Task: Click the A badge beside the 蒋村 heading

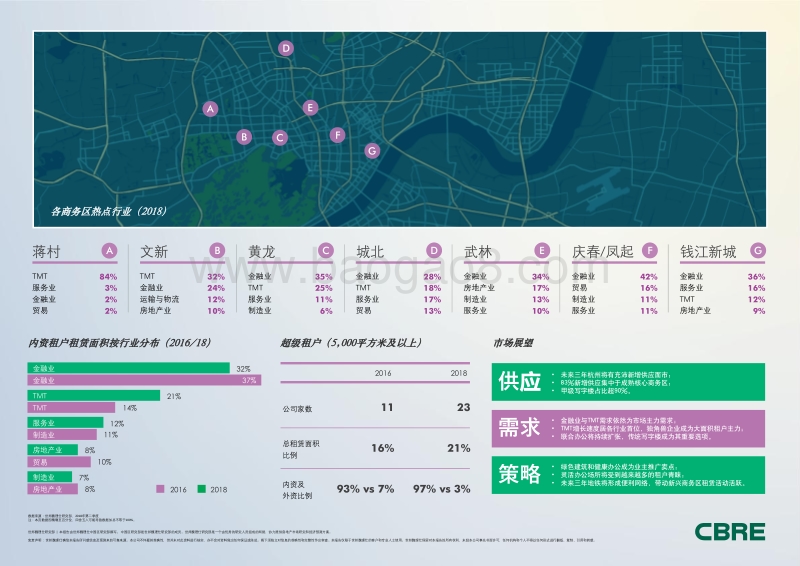Action: (x=109, y=251)
